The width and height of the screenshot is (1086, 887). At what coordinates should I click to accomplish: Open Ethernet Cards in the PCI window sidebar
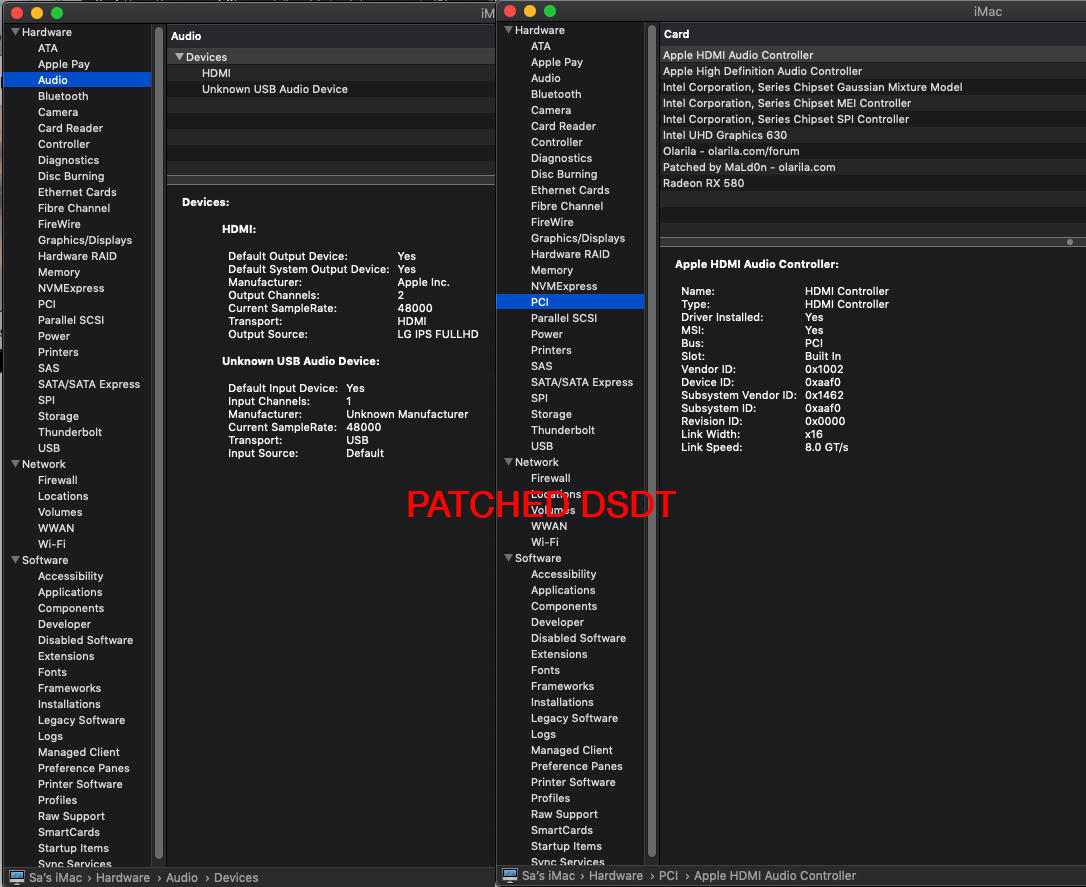click(x=570, y=190)
